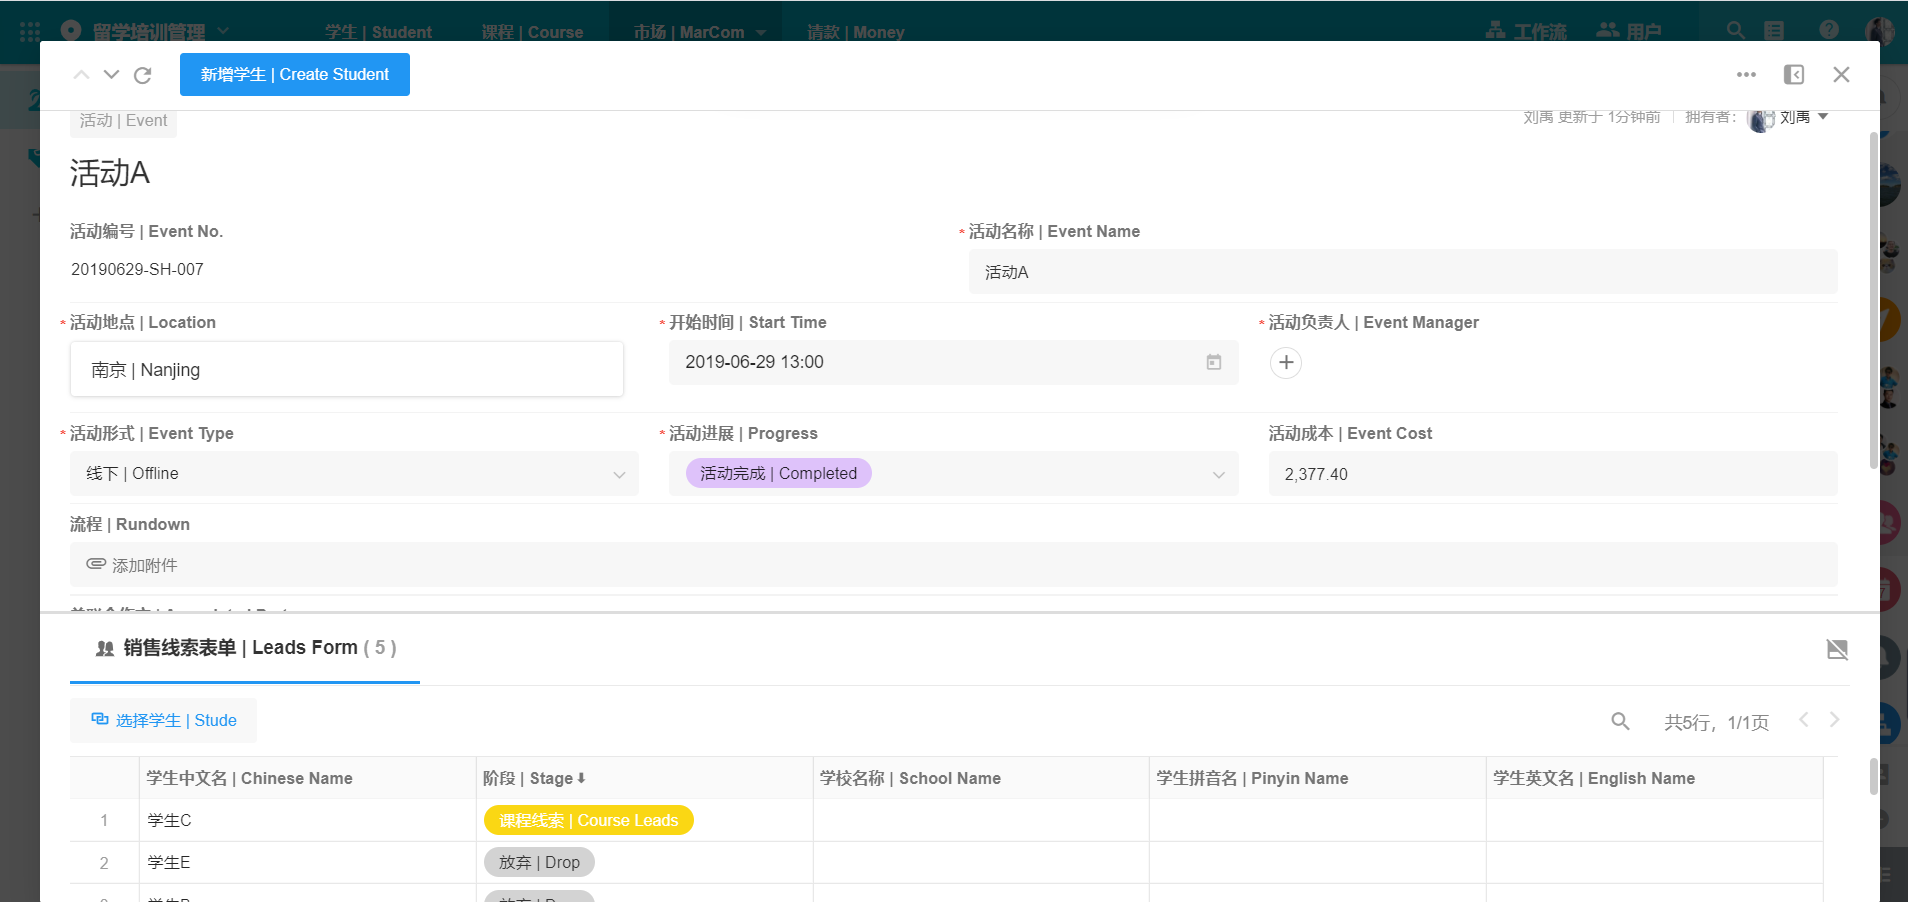Open the Start Time calendar picker
The image size is (1908, 902).
click(x=1213, y=362)
